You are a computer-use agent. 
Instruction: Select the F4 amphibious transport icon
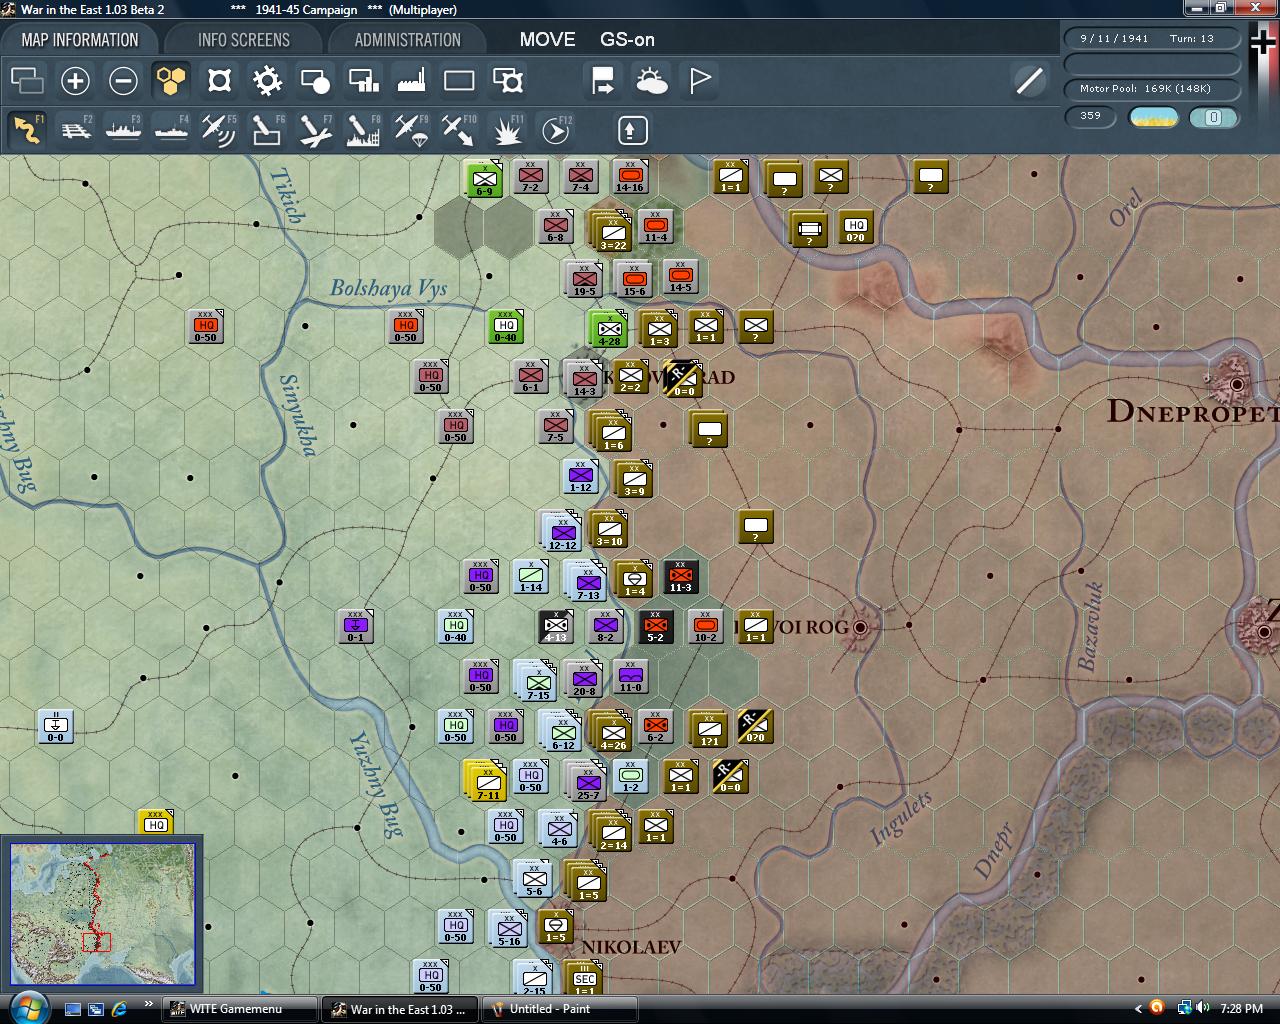click(x=171, y=130)
